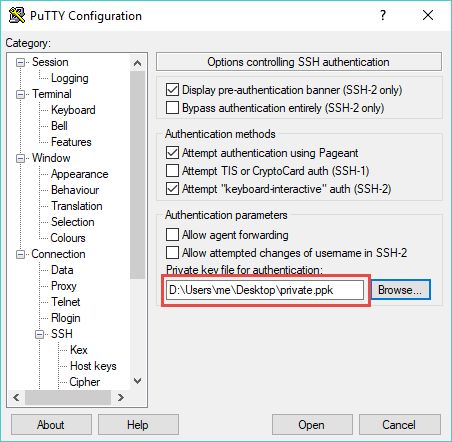Collapse the Window tree node
Screen dimensions: 452x442
[x=21, y=158]
